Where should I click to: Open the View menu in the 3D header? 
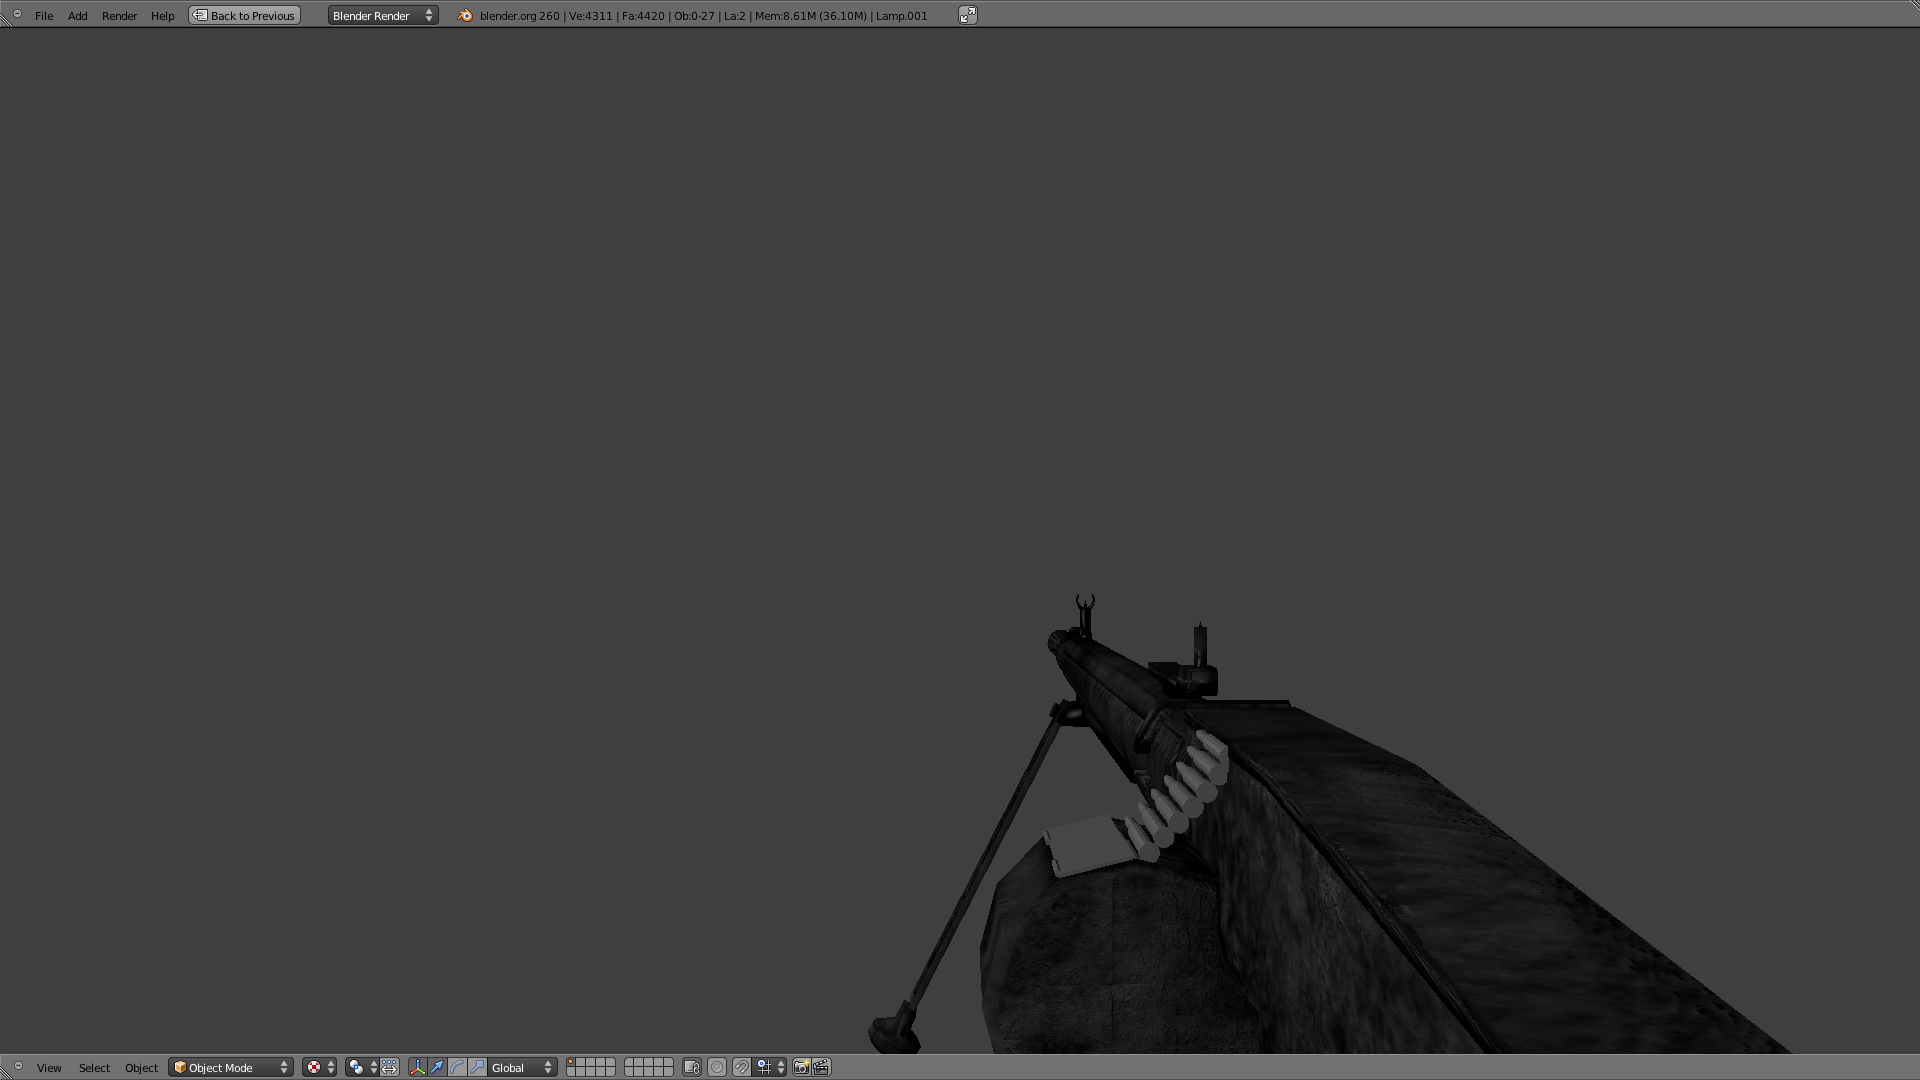coord(49,1068)
